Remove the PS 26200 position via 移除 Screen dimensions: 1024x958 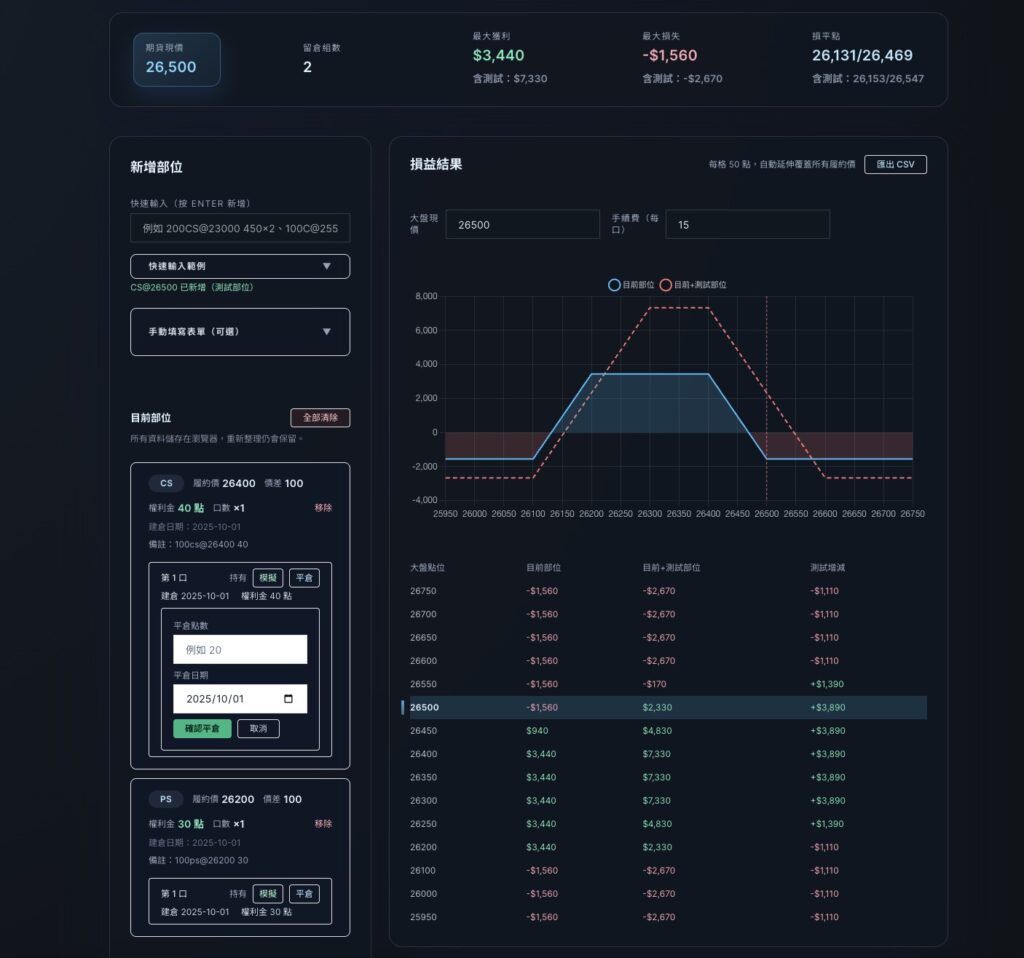(x=323, y=824)
